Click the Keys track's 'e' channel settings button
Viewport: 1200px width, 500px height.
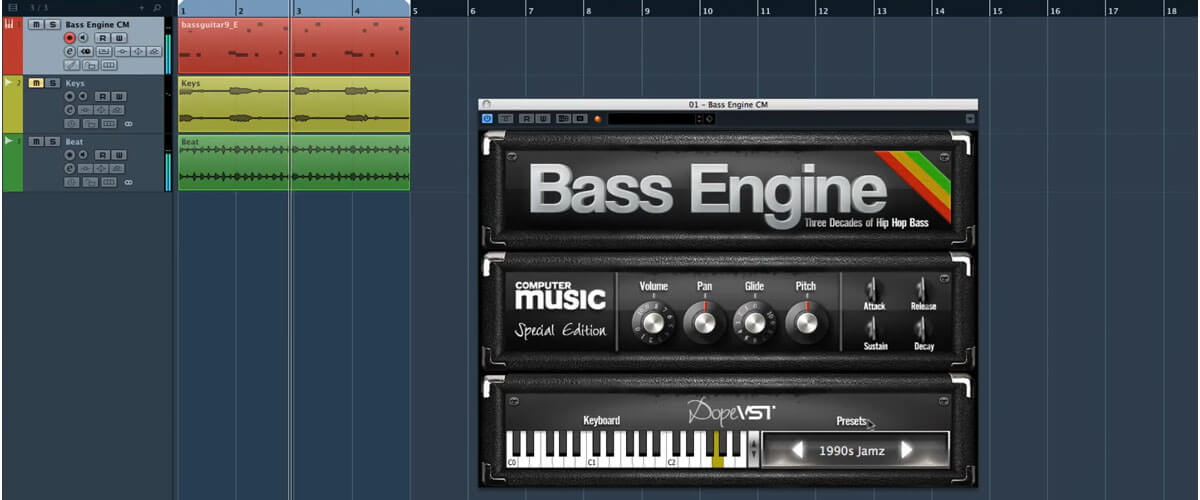click(69, 110)
